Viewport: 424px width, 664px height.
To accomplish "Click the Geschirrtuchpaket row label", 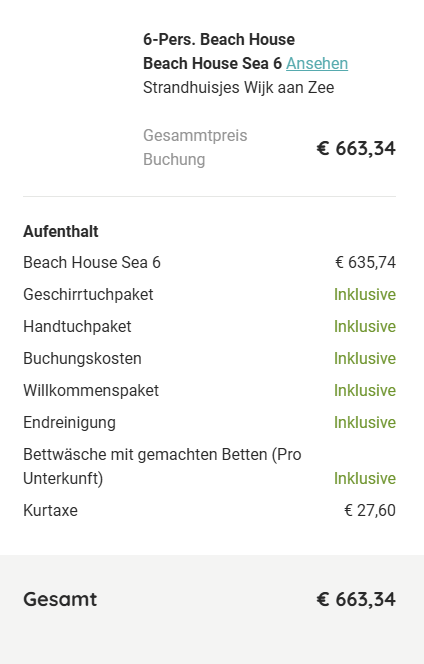I will click(88, 295).
